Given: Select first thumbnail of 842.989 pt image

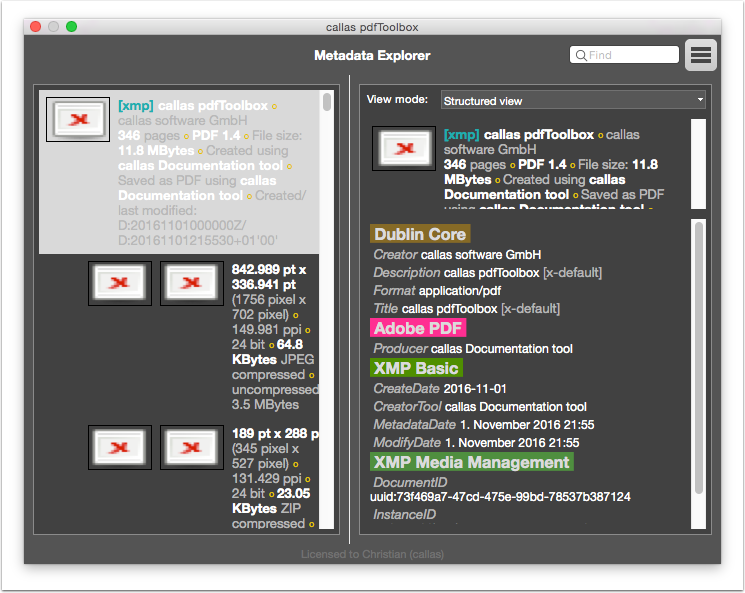Looking at the screenshot, I should [120, 283].
